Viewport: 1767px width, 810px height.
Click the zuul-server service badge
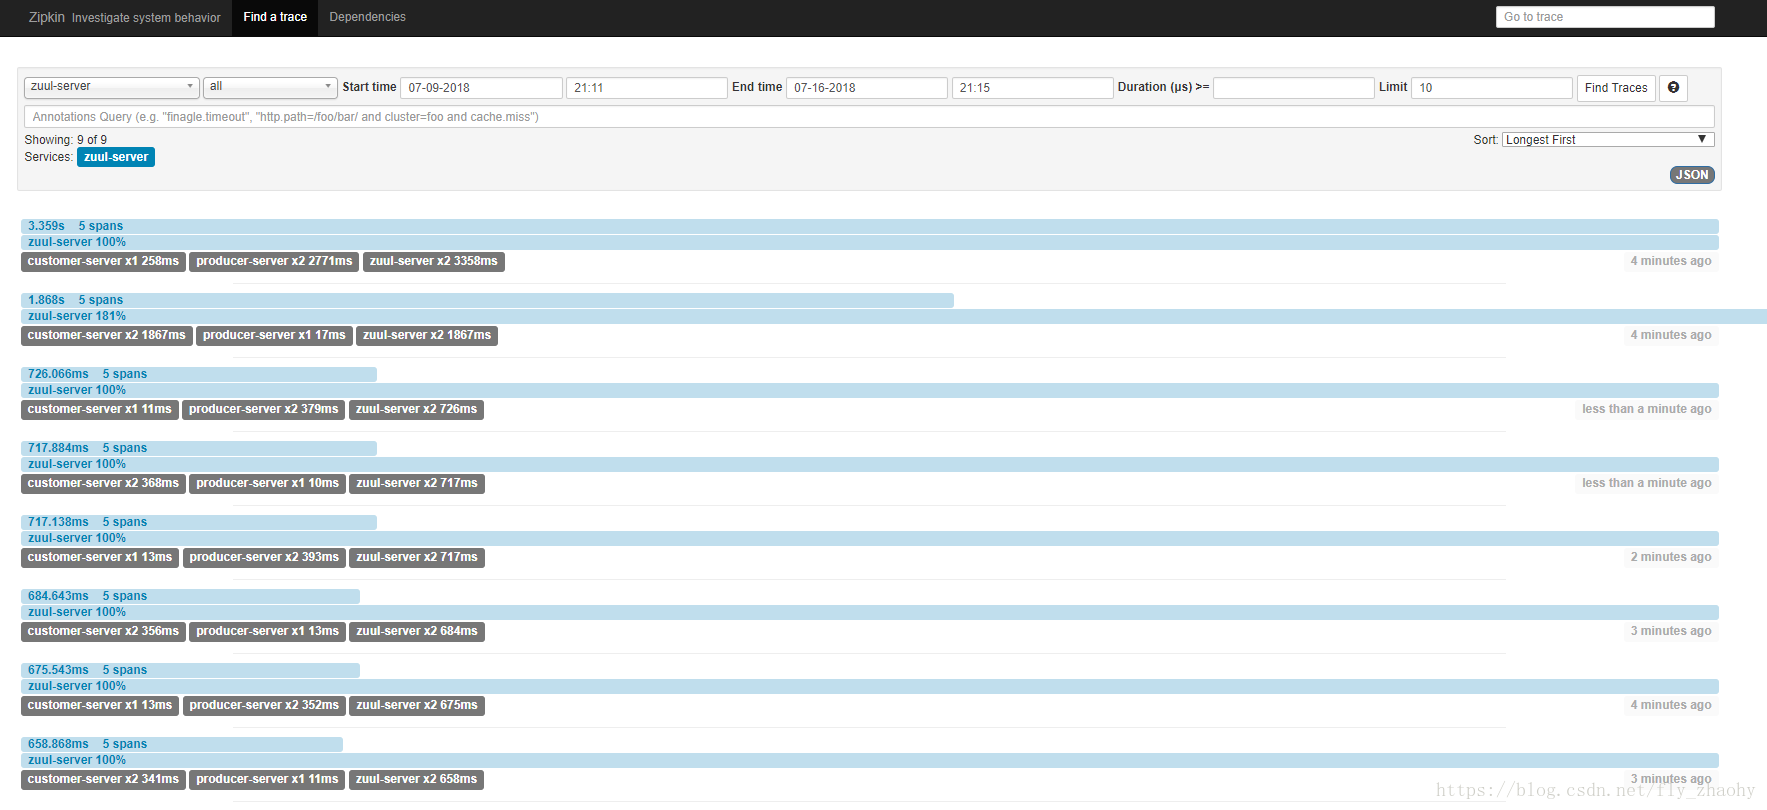pyautogui.click(x=116, y=157)
